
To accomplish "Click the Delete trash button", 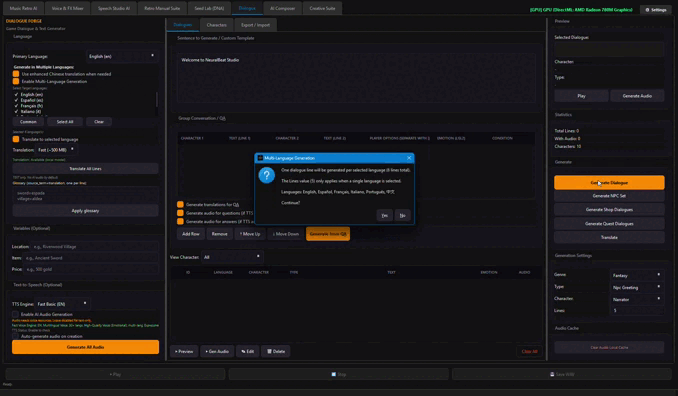I will (276, 351).
